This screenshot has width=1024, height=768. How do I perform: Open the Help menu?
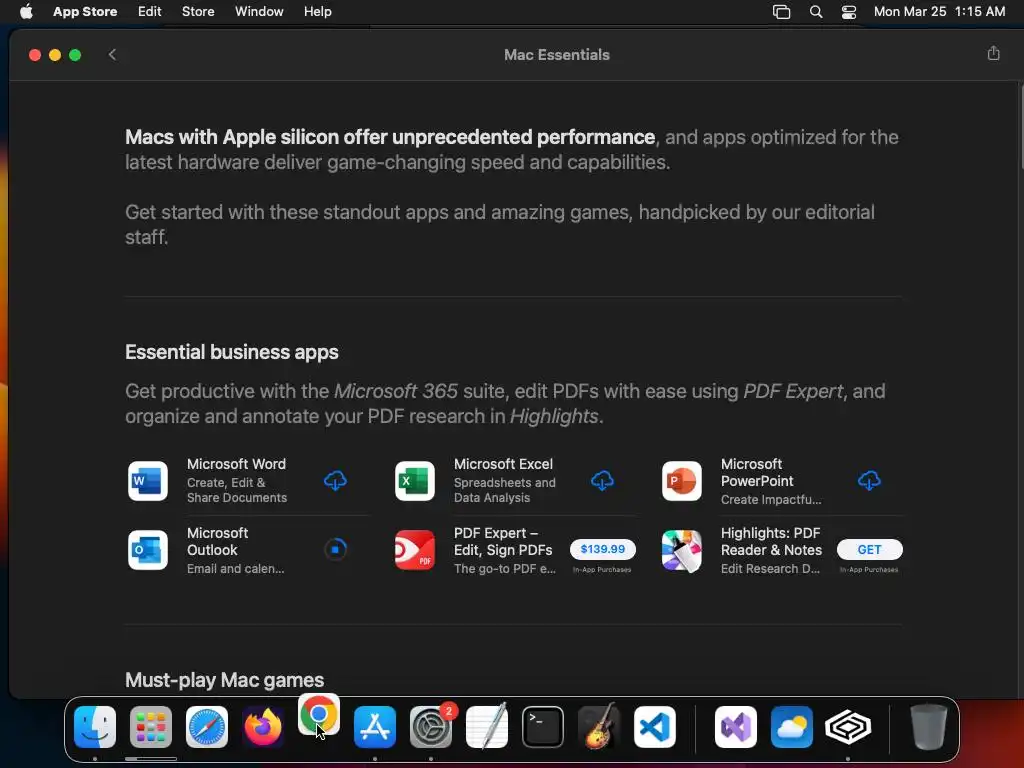click(x=317, y=11)
